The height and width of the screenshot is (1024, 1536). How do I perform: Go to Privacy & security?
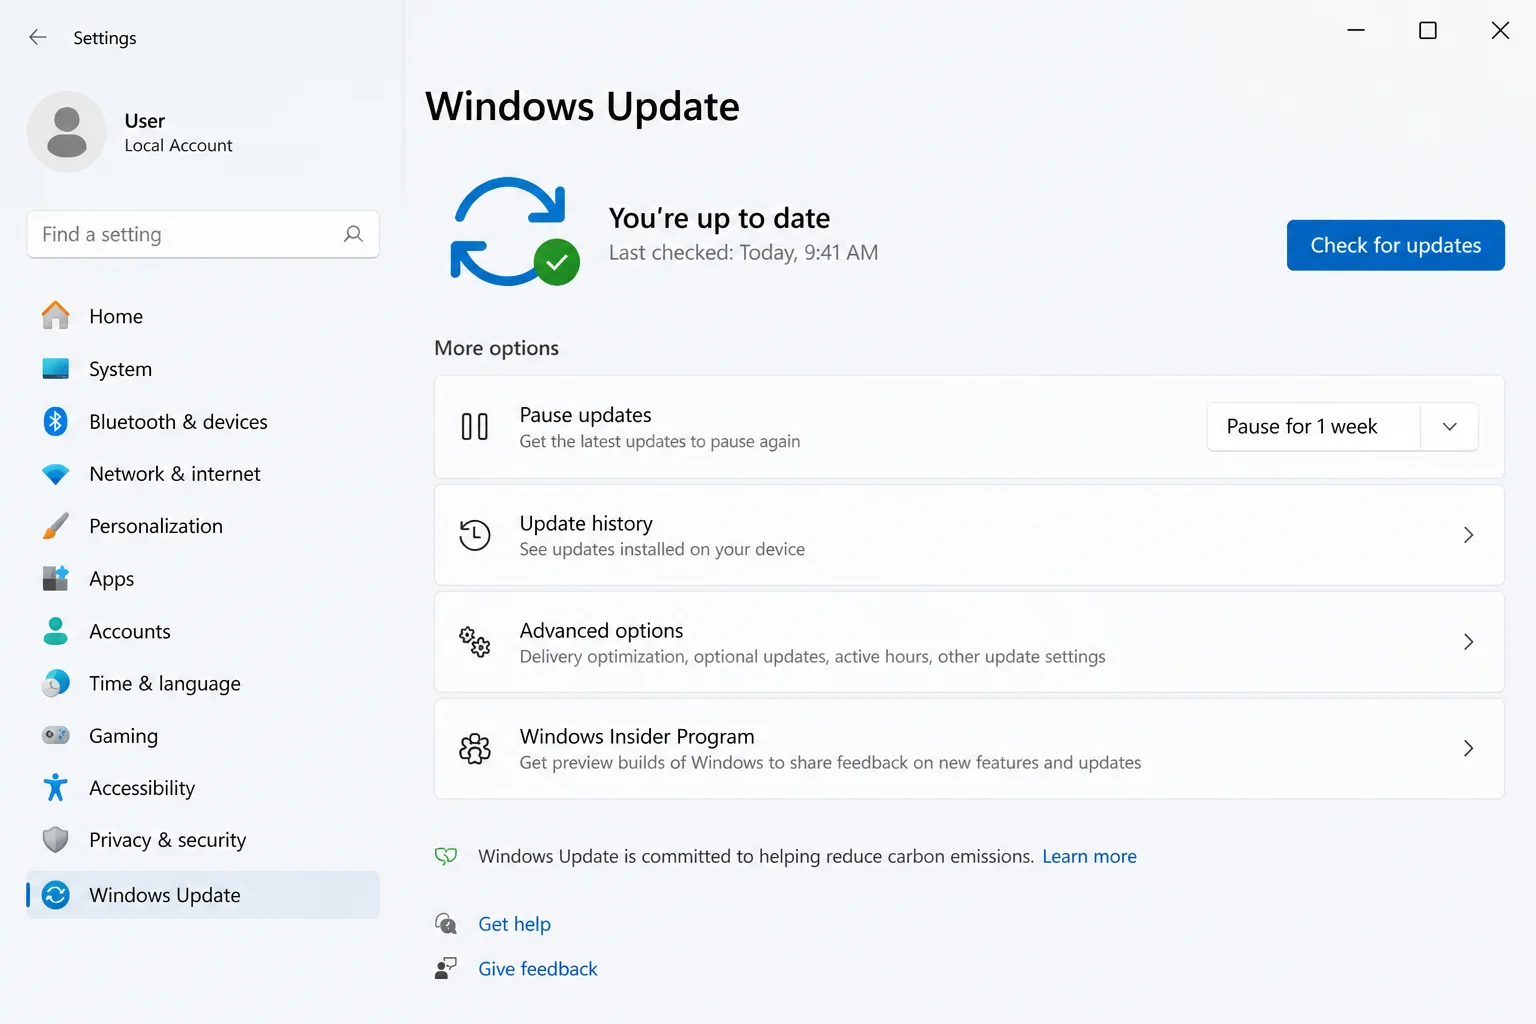203,840
